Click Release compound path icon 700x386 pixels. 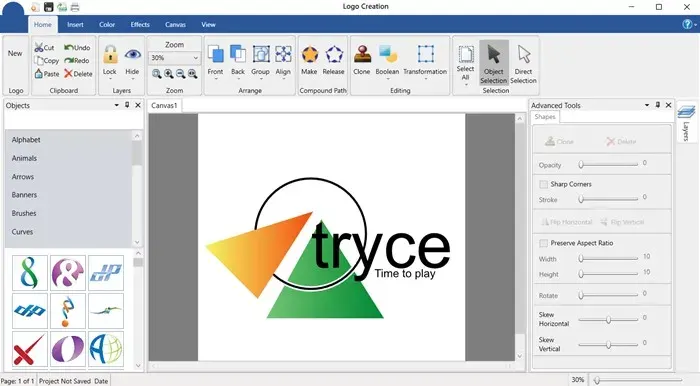pos(333,54)
